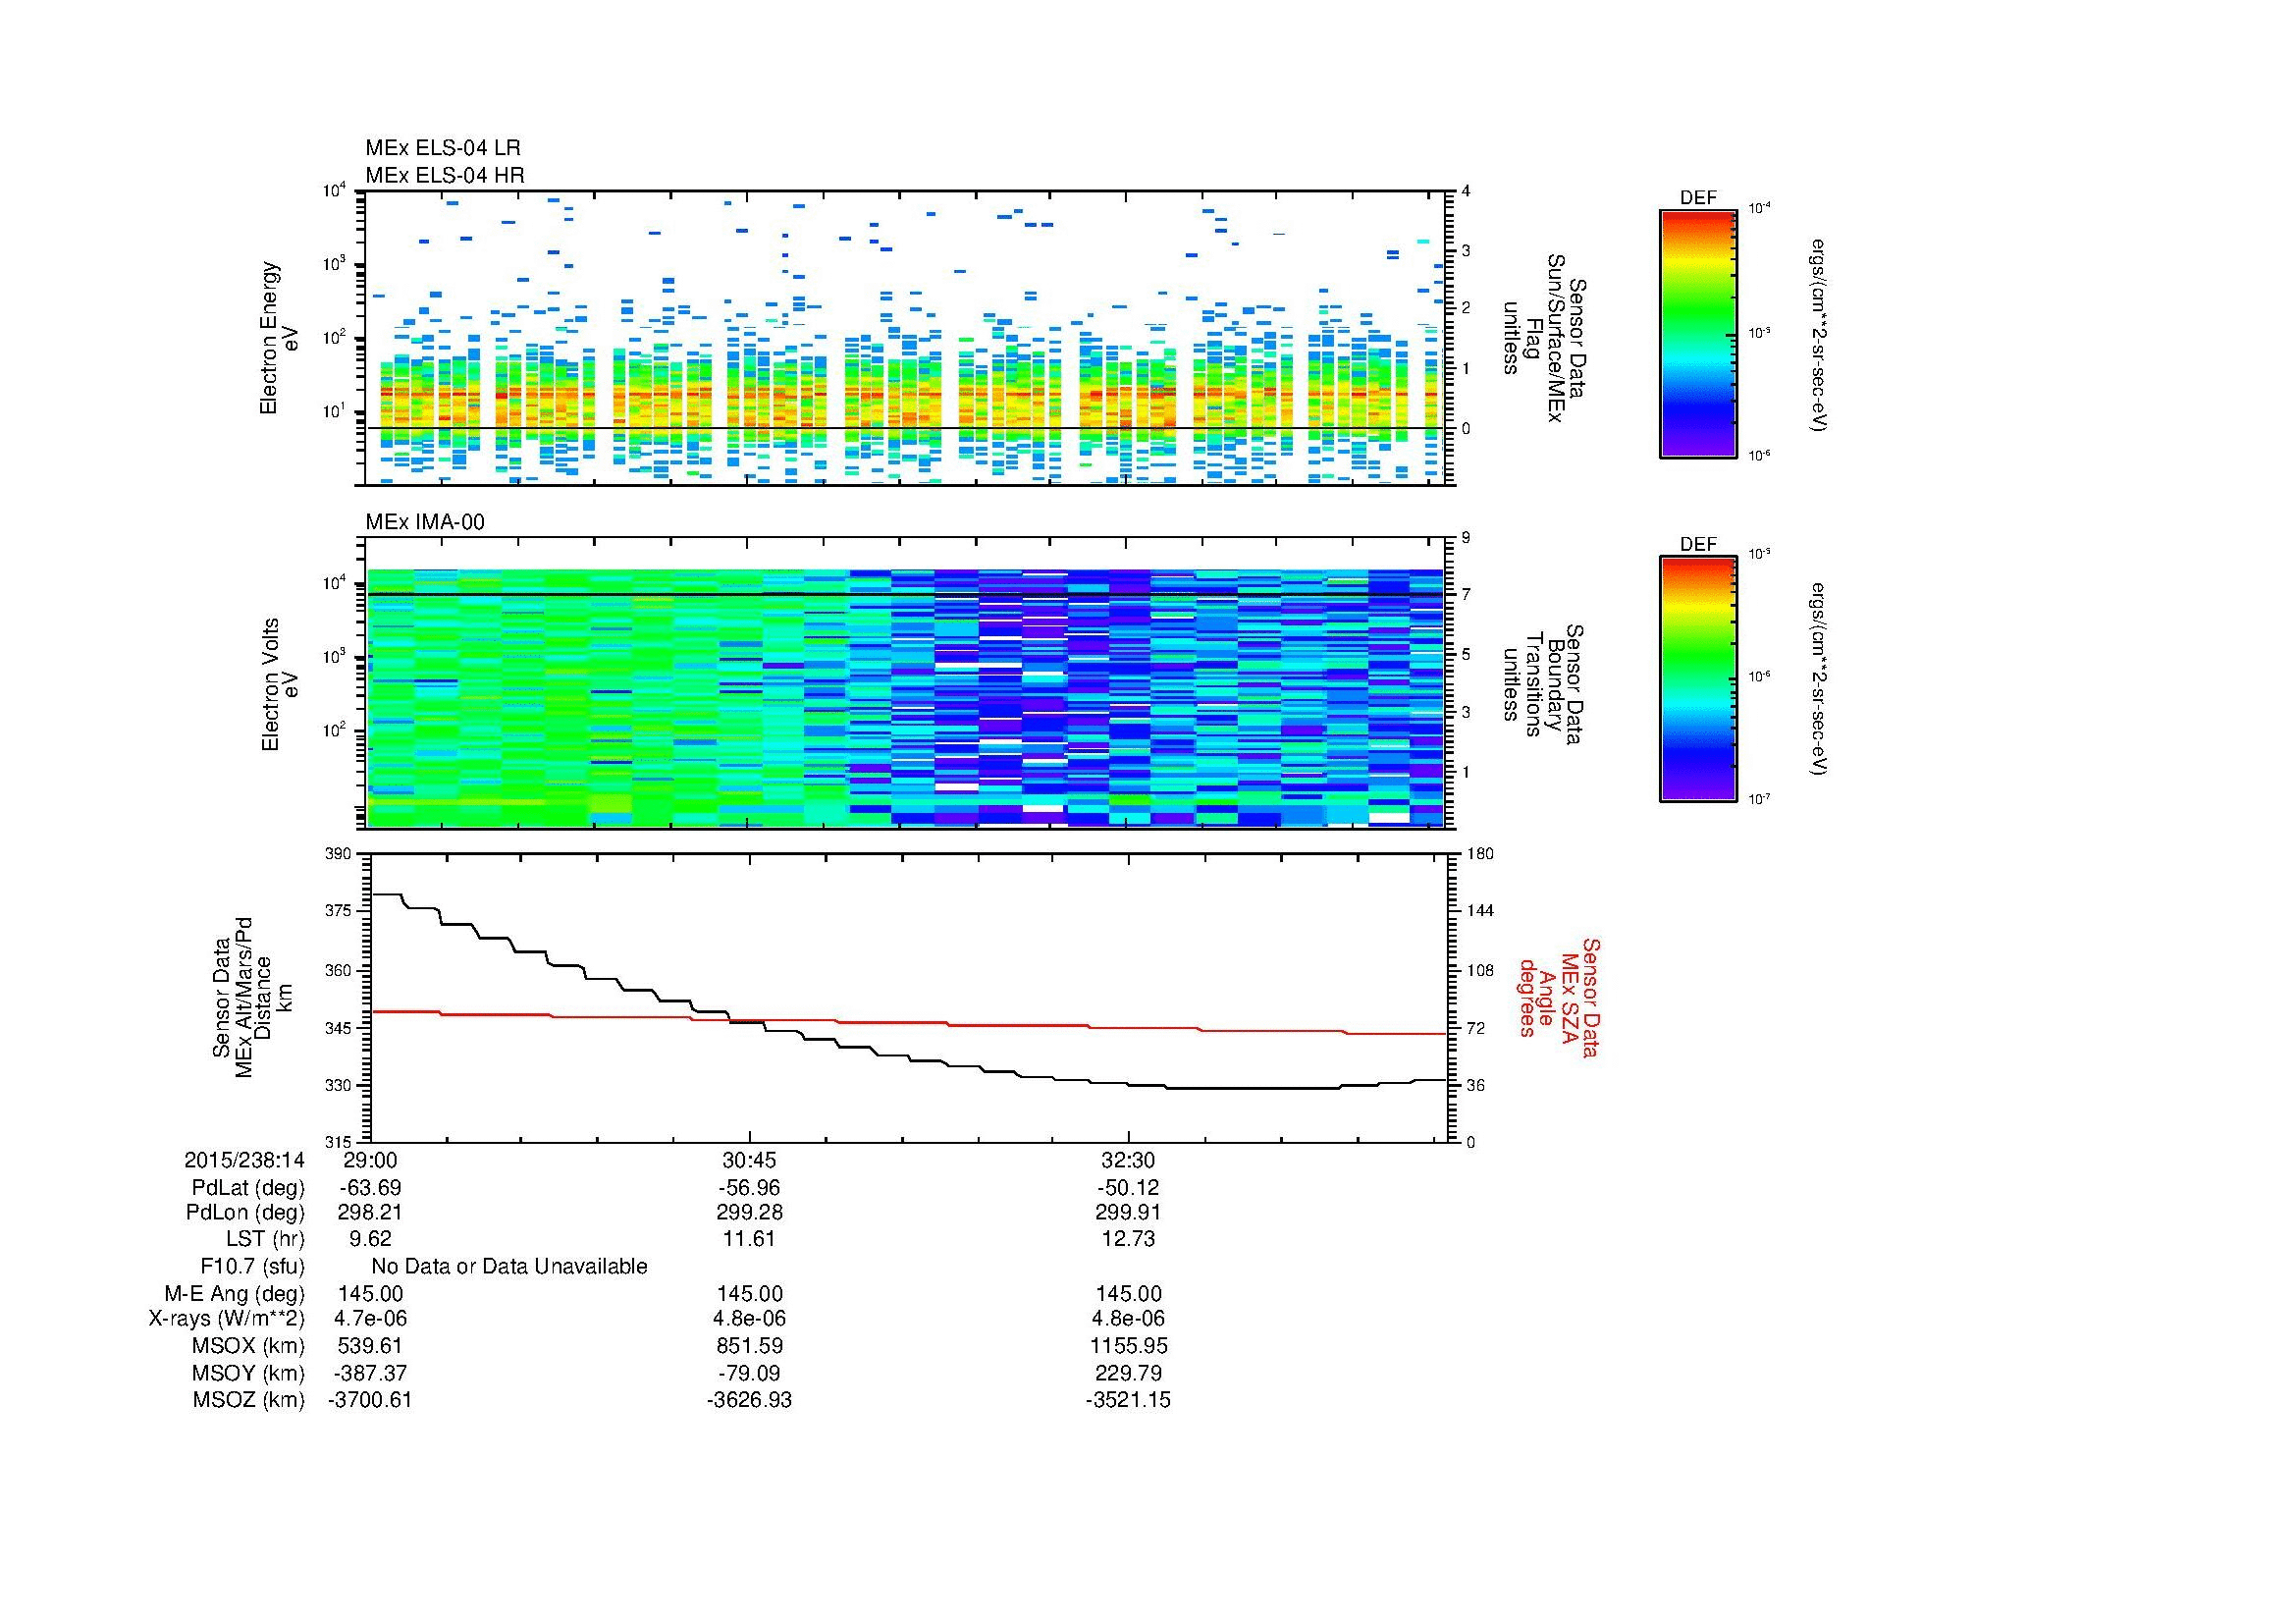Image resolution: width=2296 pixels, height=1623 pixels.
Task: Click the Boundary Transitions axis label
Action: click(1544, 684)
